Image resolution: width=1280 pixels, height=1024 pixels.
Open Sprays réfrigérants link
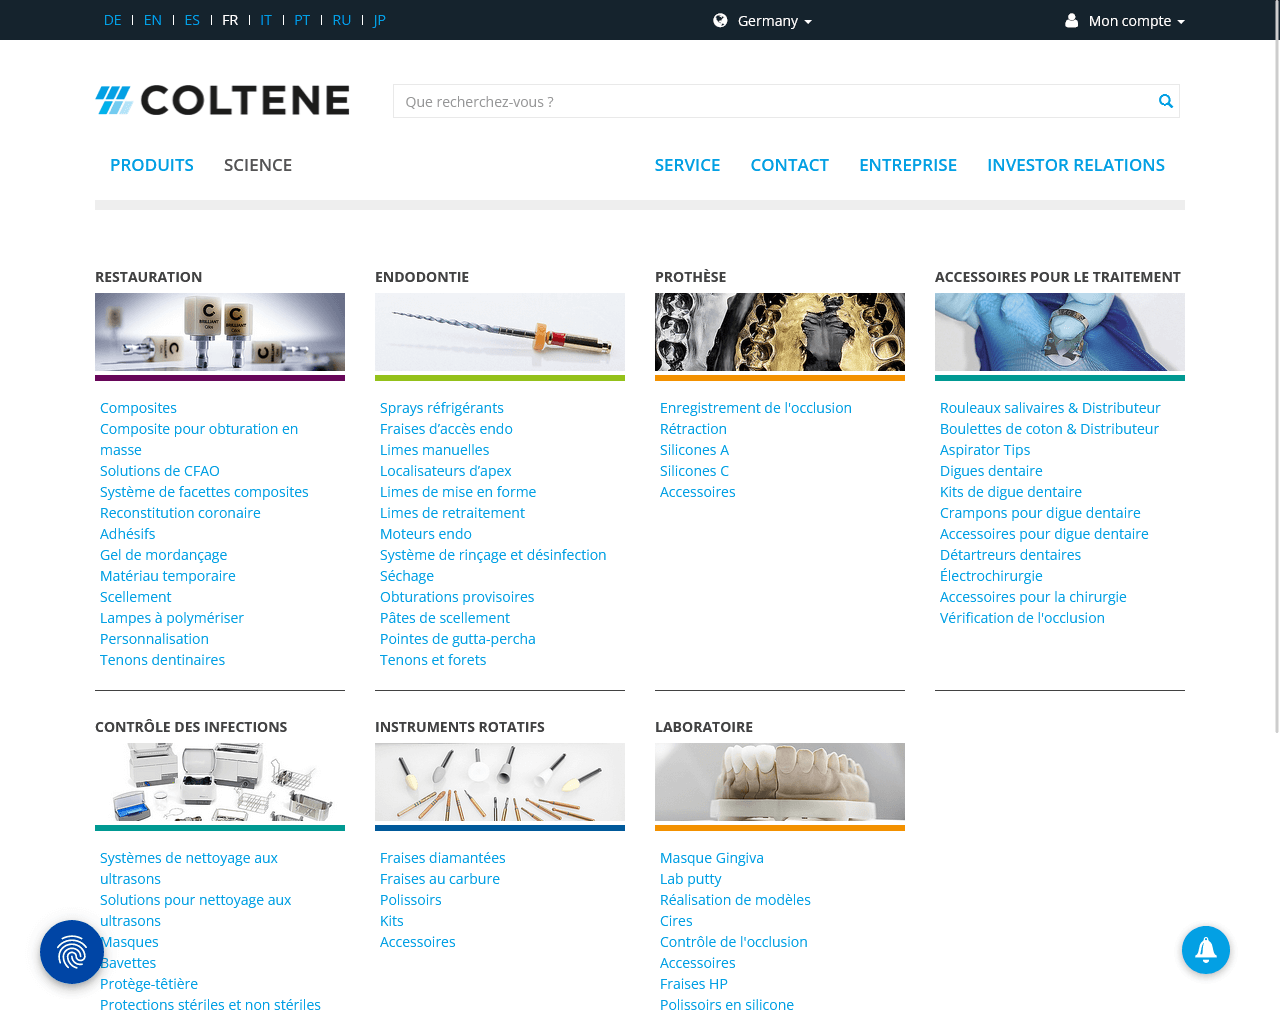tap(442, 408)
